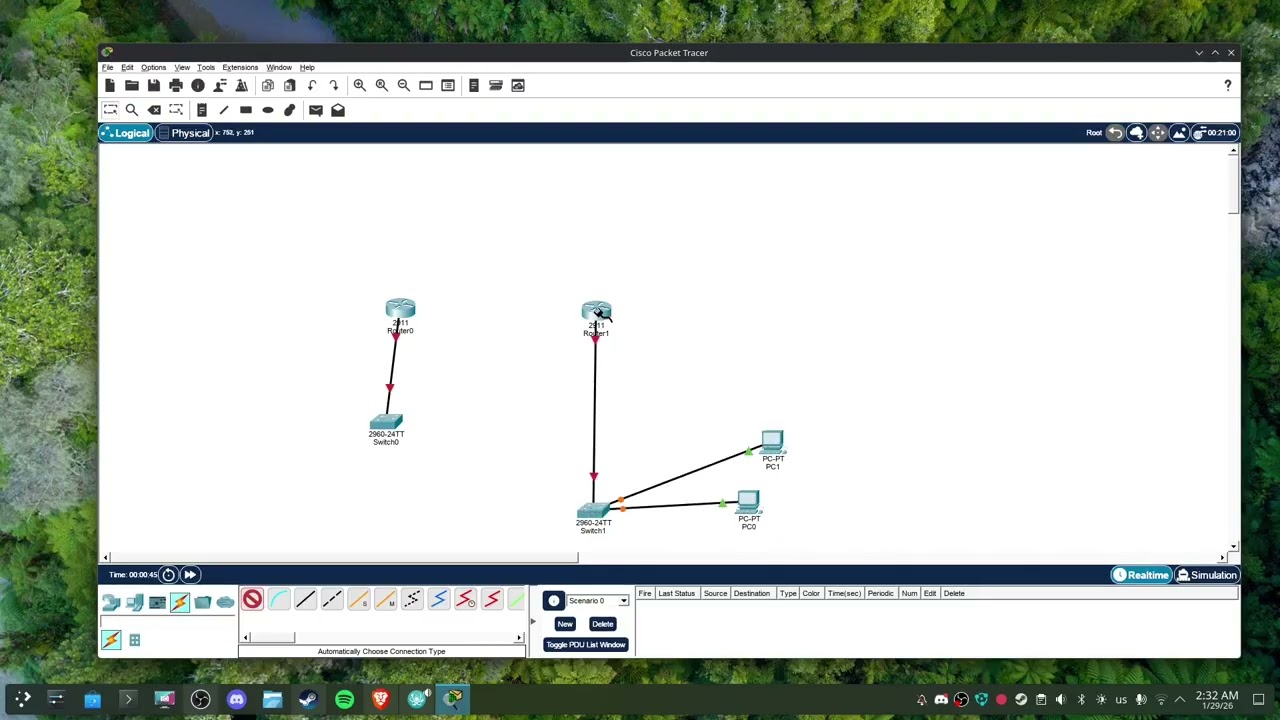Choose the Resize Shape tool
The width and height of the screenshot is (1280, 720).
(x=176, y=110)
